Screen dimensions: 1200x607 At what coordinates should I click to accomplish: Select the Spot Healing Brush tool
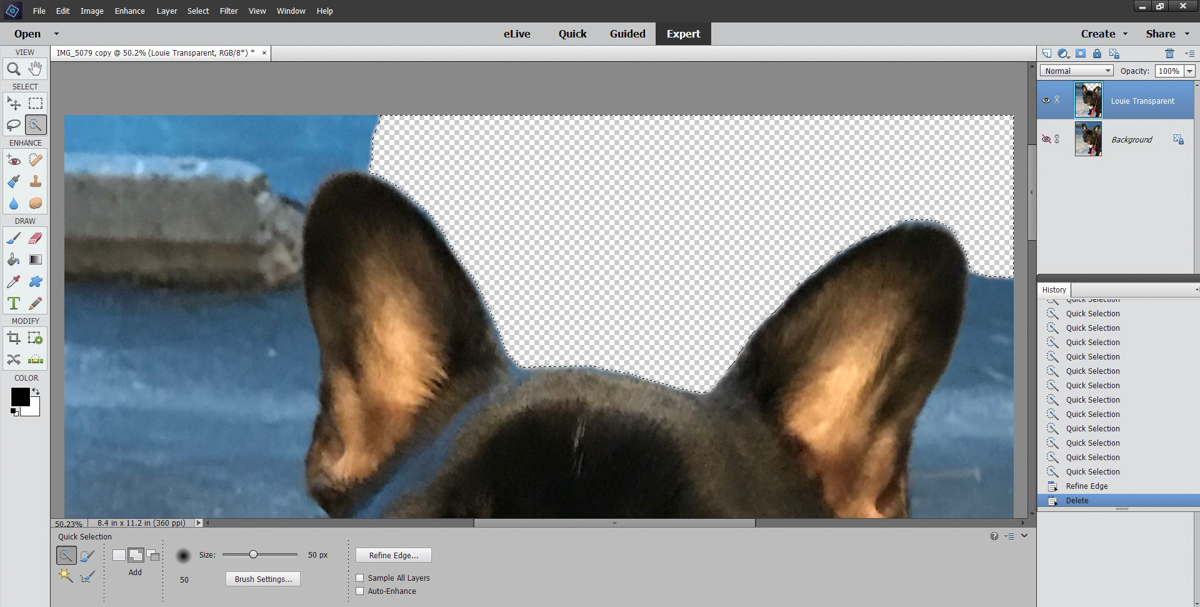(36, 160)
